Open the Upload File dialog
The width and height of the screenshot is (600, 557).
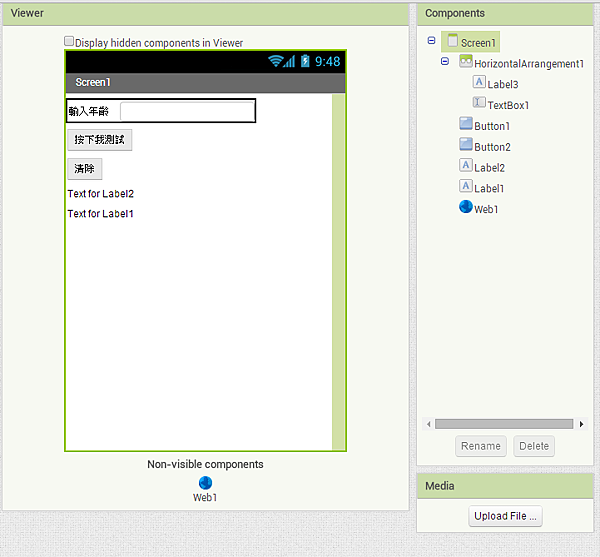point(505,516)
